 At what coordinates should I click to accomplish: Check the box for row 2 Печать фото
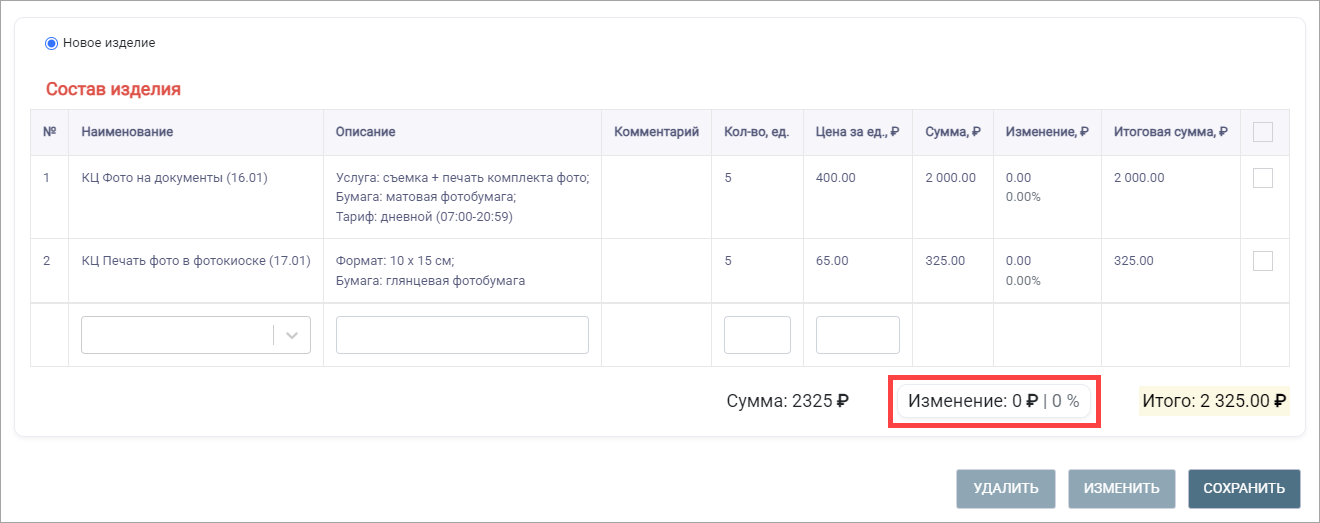tap(1263, 261)
